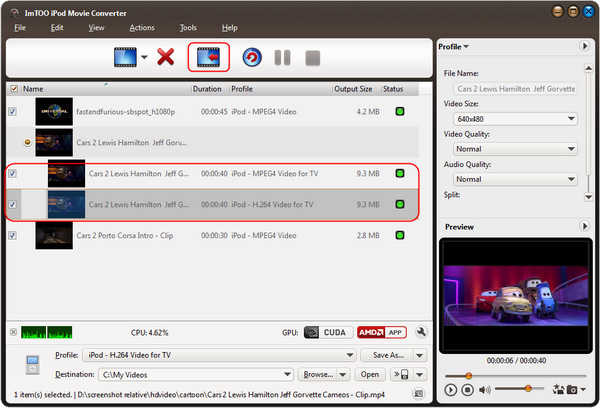This screenshot has width=600, height=408.
Task: Collapse Profile panel with arrow button
Action: coord(584,46)
